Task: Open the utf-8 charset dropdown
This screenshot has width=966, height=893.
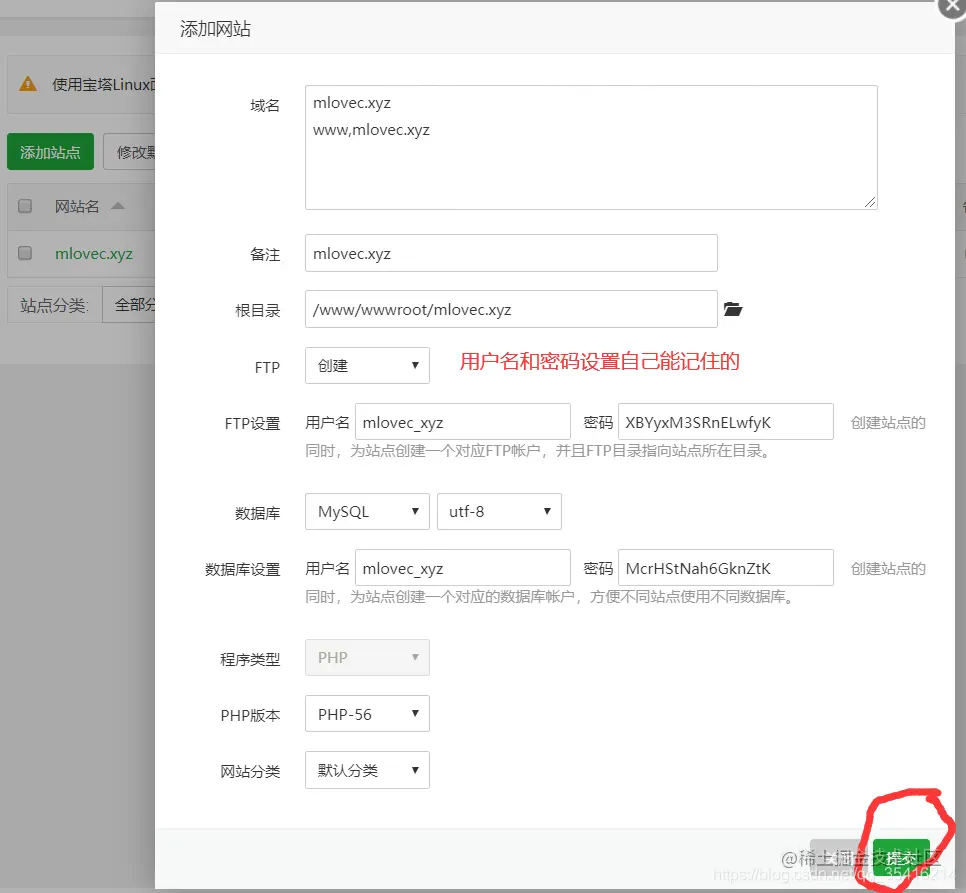Action: coord(499,511)
